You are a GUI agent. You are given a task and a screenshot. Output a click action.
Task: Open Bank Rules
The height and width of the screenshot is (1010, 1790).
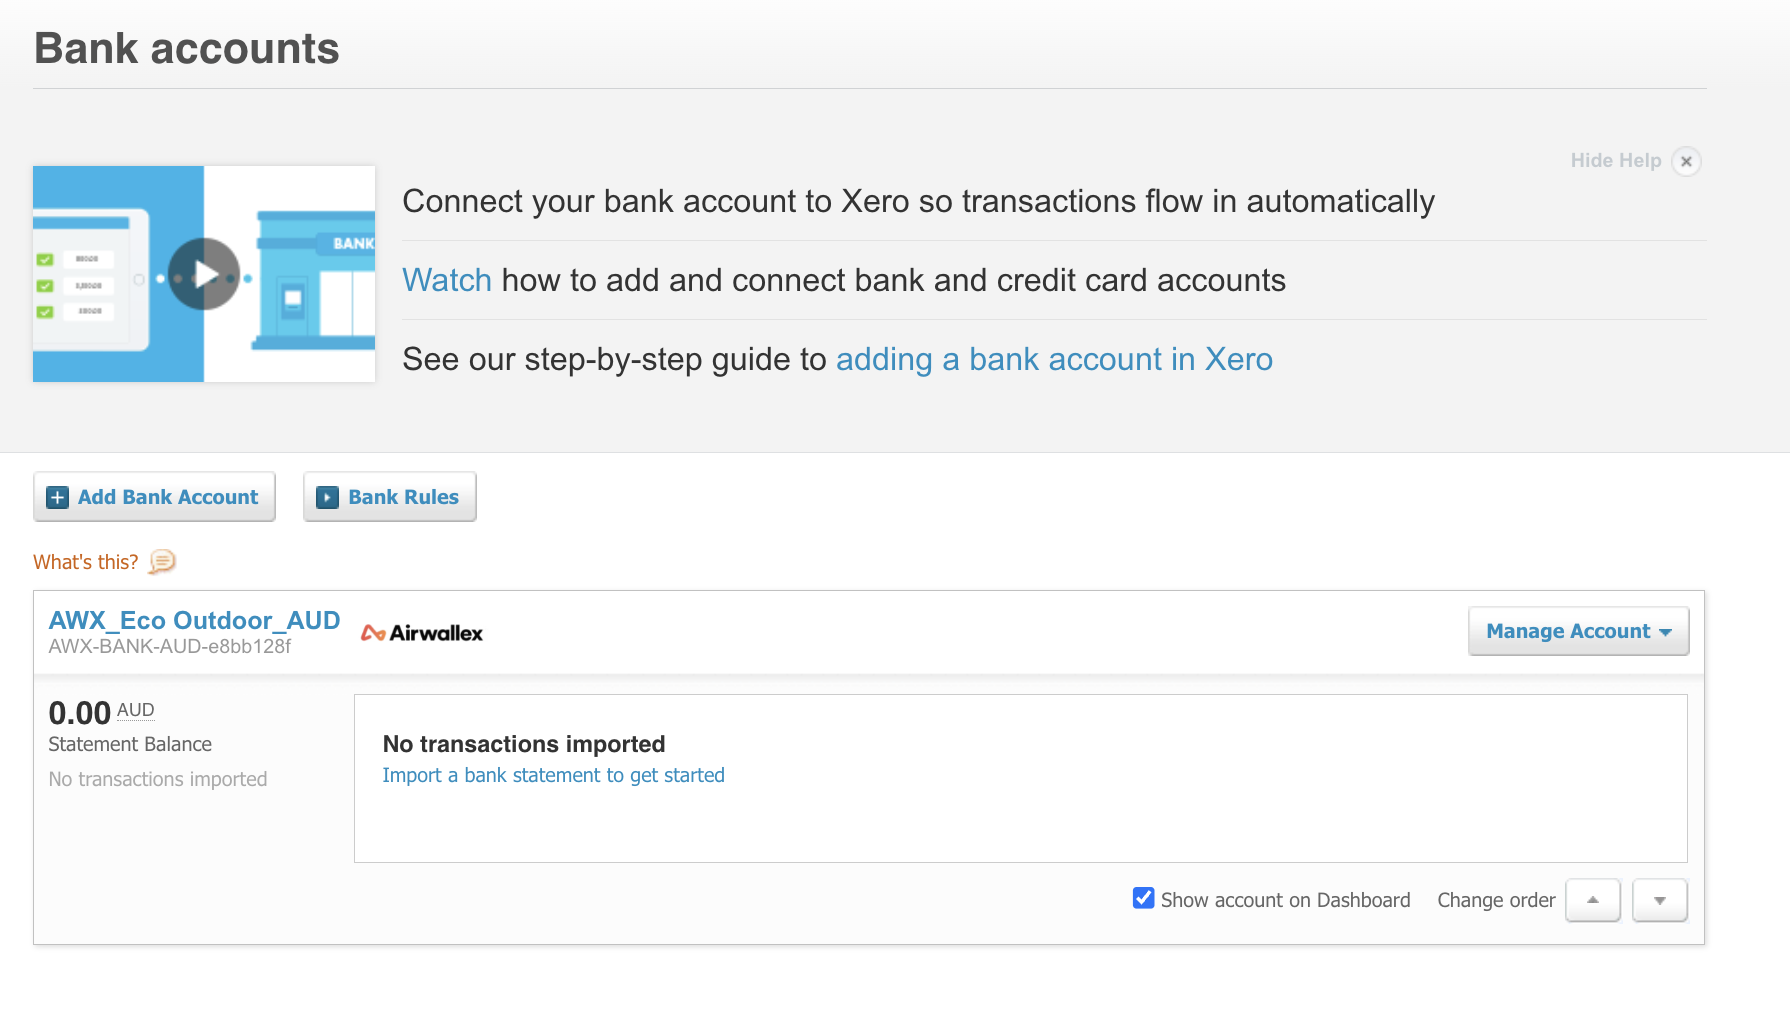click(390, 497)
